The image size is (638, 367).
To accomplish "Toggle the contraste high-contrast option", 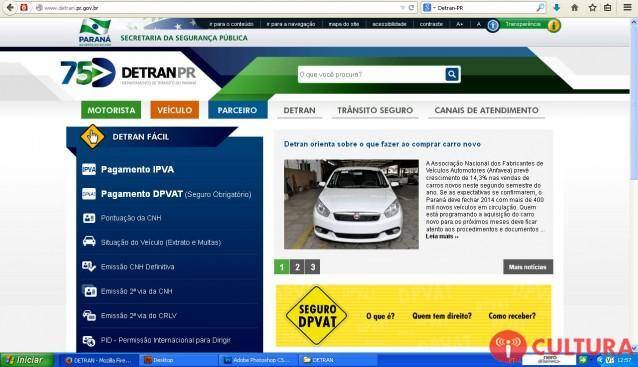I will point(431,24).
